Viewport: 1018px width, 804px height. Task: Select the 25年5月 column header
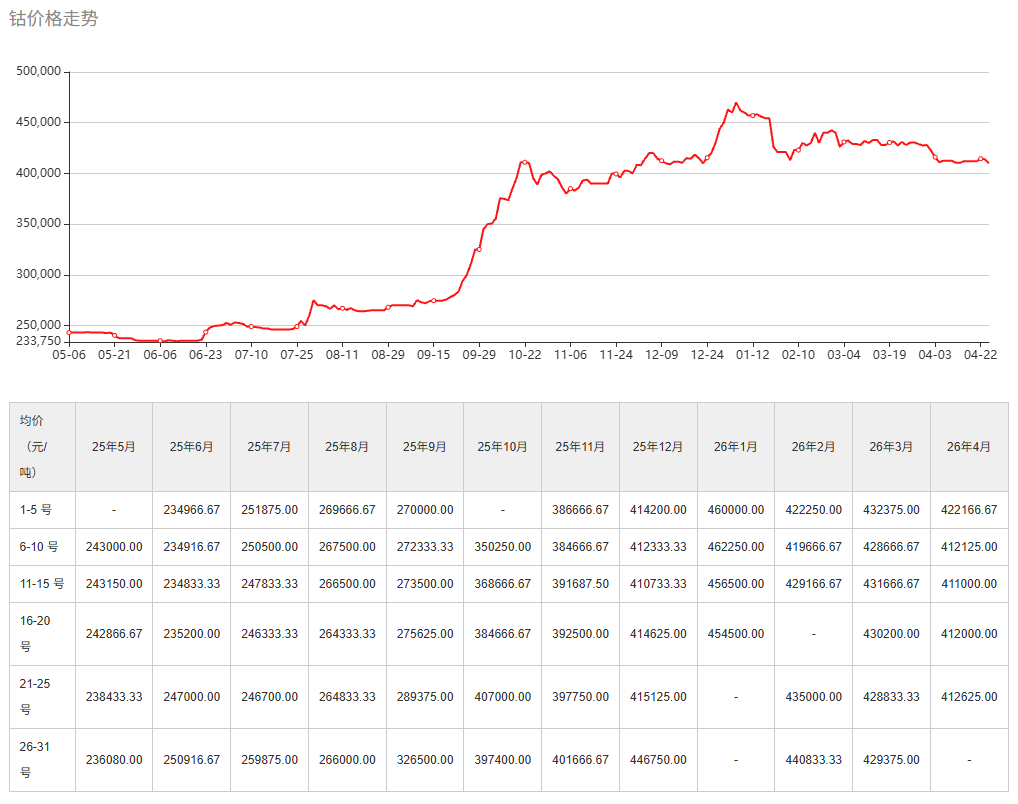pos(114,447)
